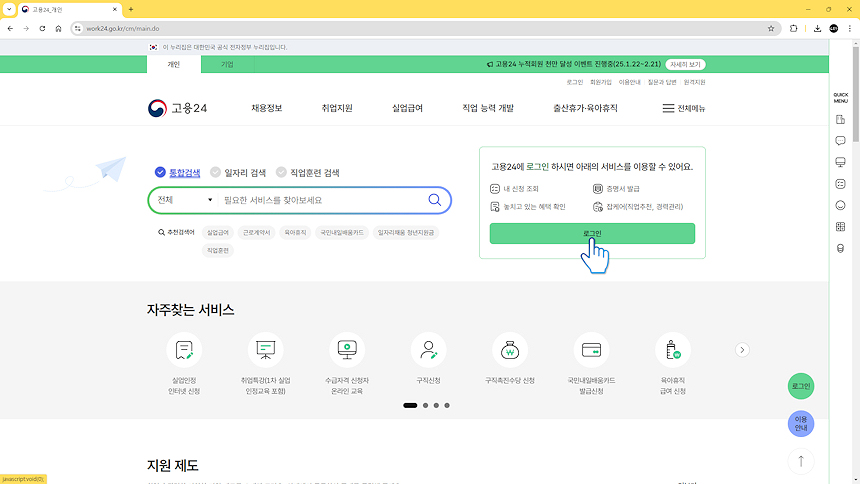Click the 육아휴직 recommended keyword
Viewport: 860px width, 484px height.
[x=295, y=233]
